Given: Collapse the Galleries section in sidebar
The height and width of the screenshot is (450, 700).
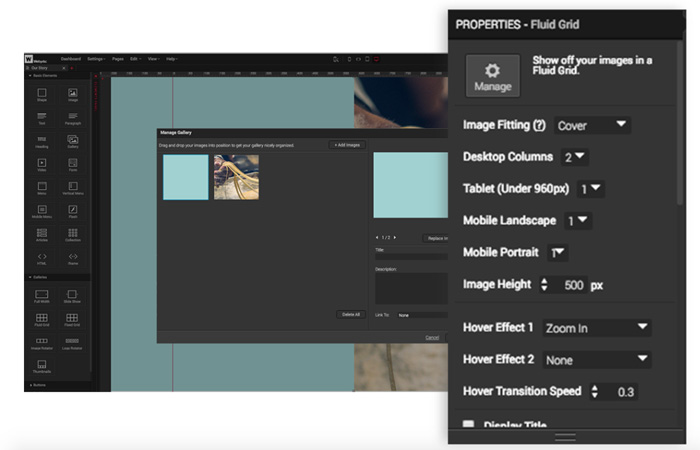Looking at the screenshot, I should click(30, 278).
